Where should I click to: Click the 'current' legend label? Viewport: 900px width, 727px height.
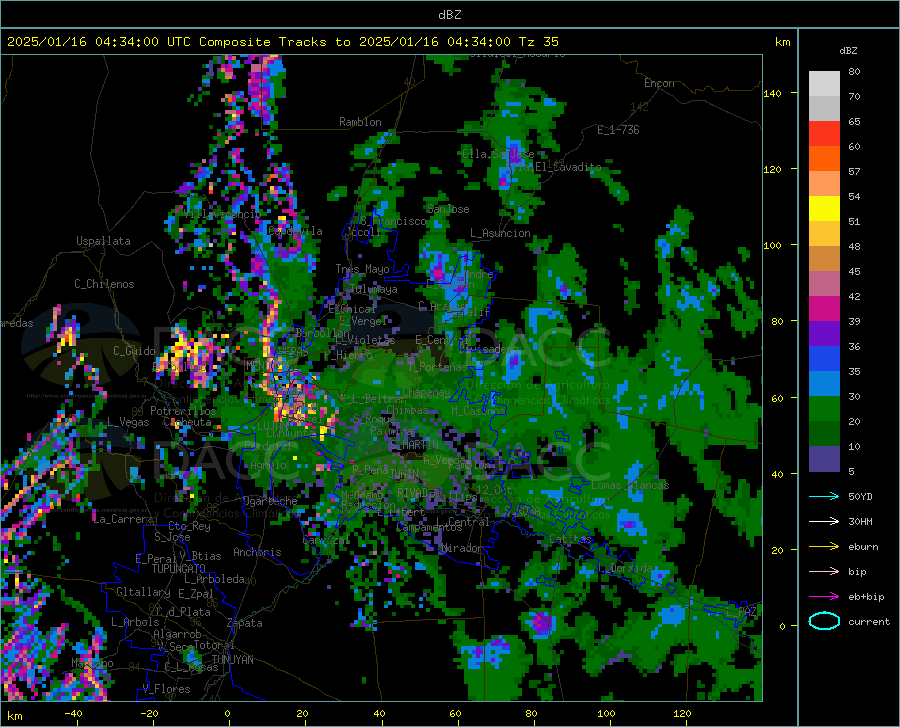pyautogui.click(x=869, y=621)
